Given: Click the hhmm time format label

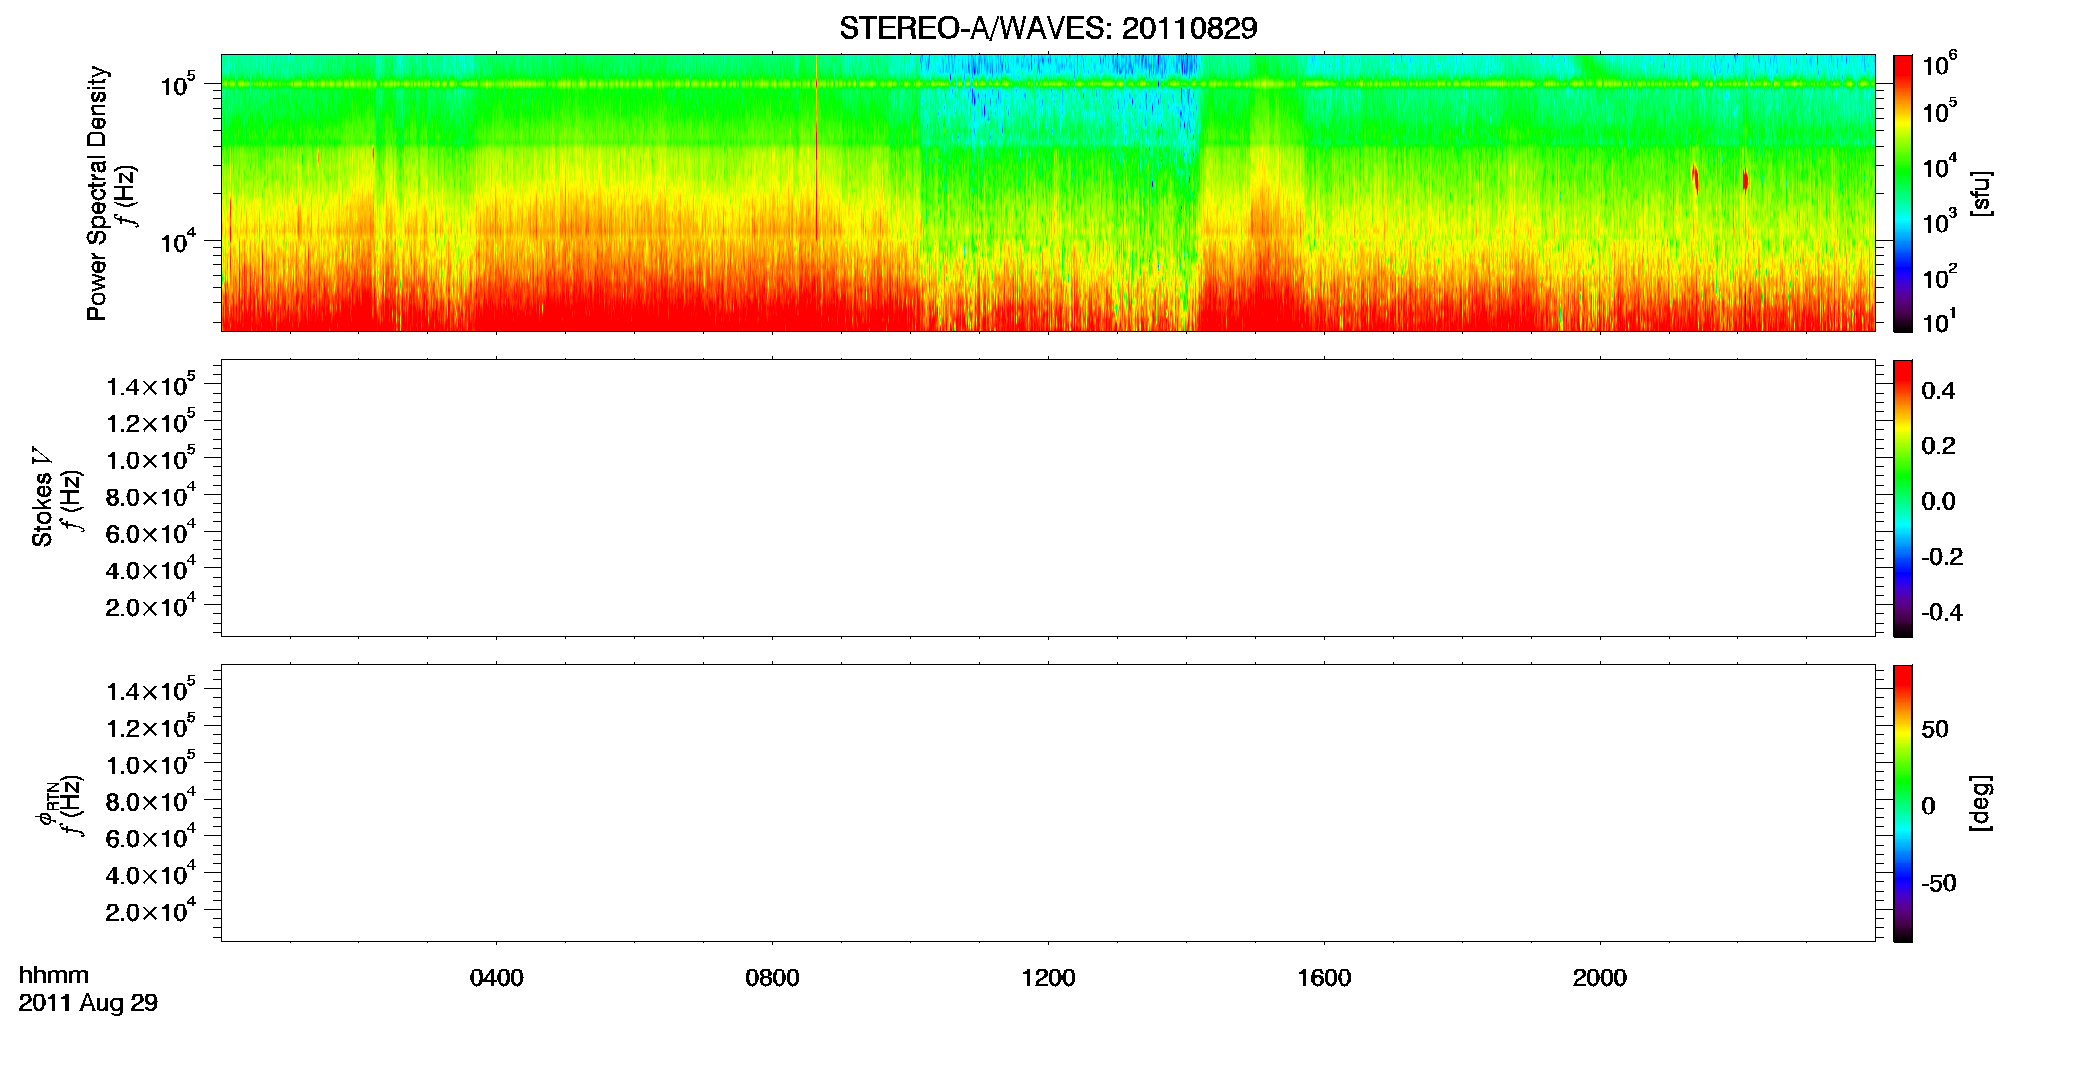Looking at the screenshot, I should click(x=54, y=975).
